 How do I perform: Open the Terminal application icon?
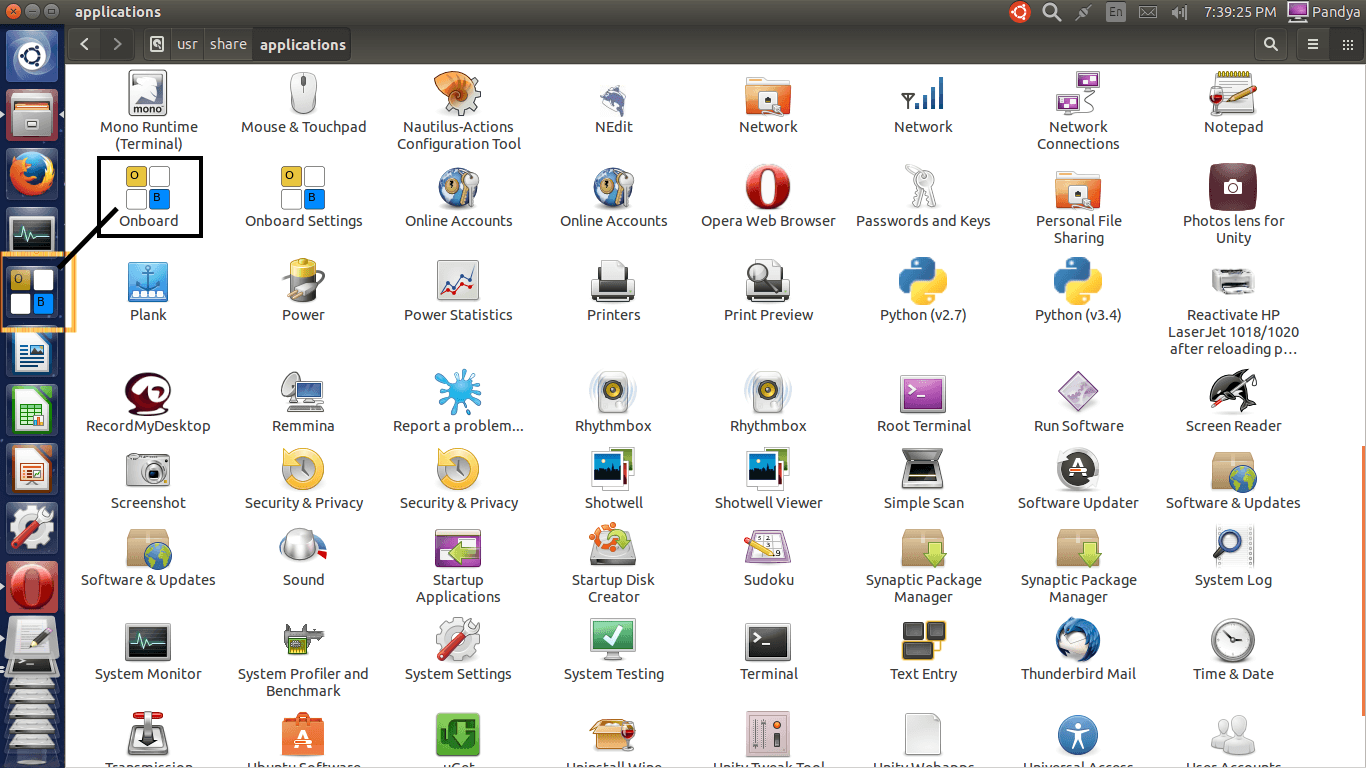768,642
